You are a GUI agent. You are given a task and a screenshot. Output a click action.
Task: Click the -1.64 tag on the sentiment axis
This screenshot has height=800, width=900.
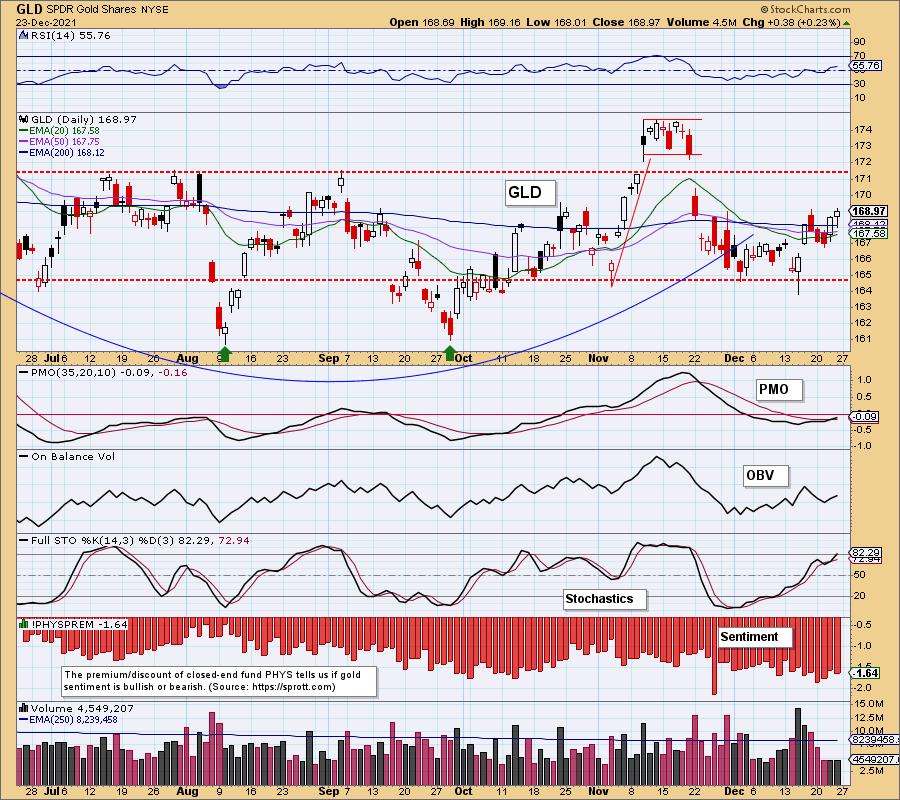(866, 673)
